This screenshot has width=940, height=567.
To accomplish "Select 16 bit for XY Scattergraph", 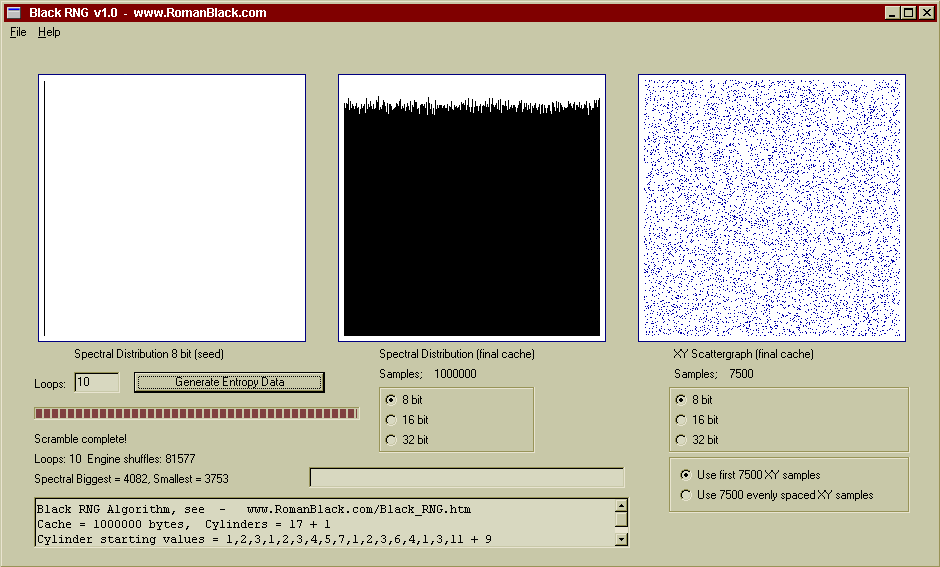I will coord(682,420).
